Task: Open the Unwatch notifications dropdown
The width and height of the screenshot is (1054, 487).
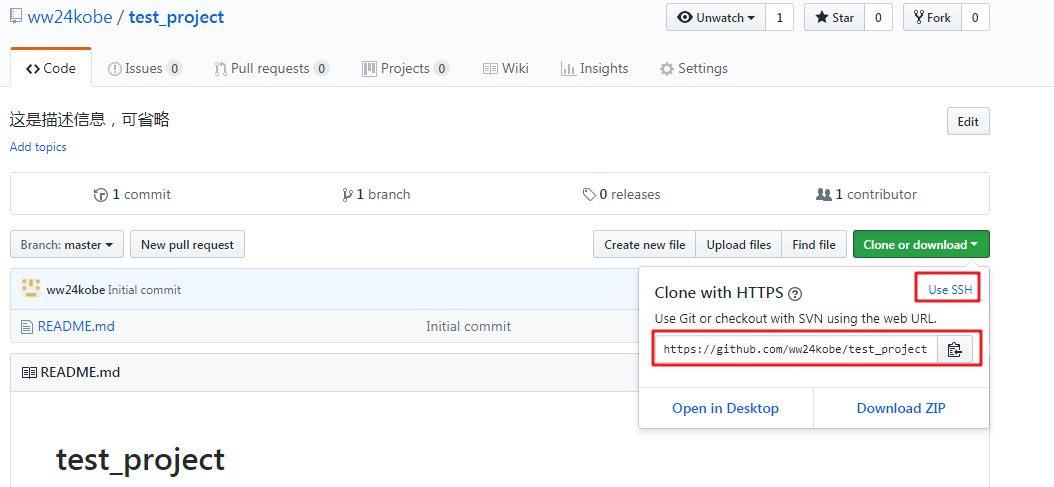Action: click(716, 18)
